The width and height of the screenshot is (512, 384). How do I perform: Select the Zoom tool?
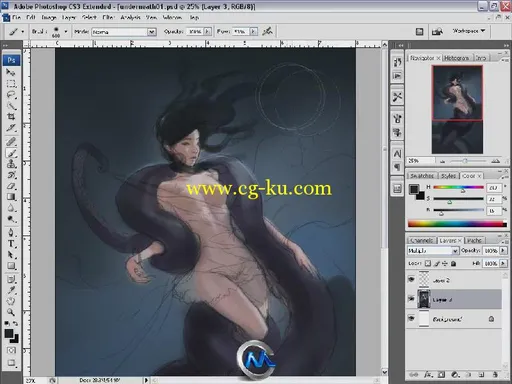coord(11,312)
